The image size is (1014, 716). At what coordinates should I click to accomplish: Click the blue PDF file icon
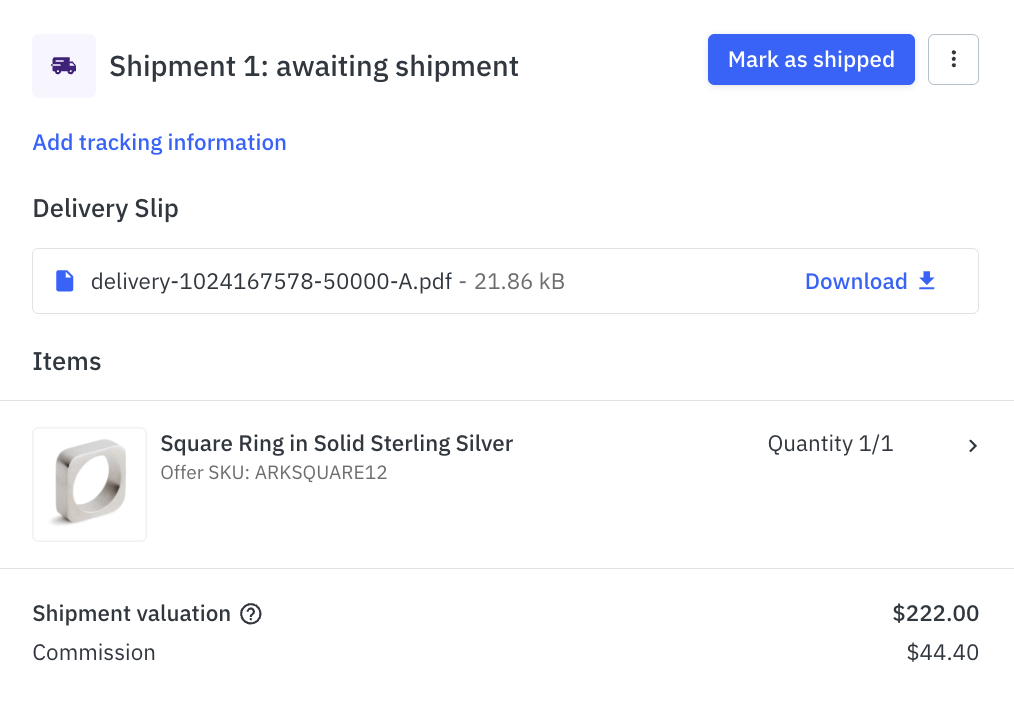click(x=65, y=281)
